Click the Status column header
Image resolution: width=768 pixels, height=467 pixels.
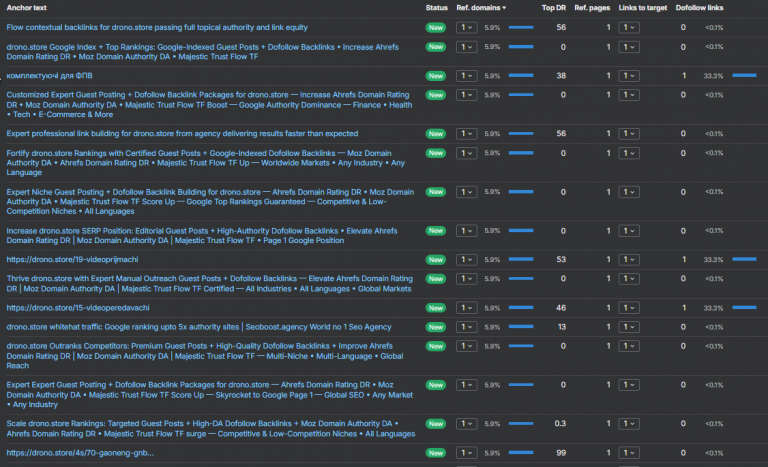[436, 8]
